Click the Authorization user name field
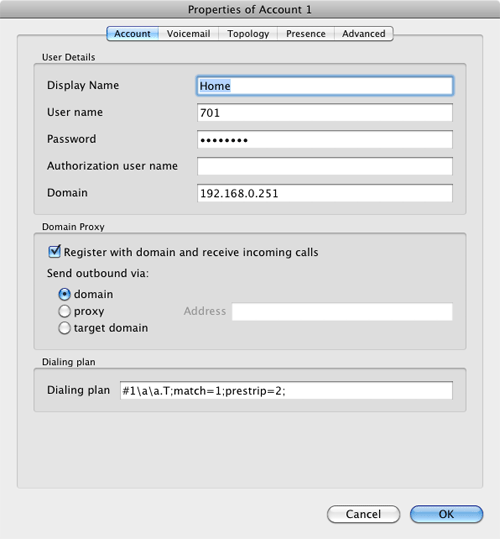Viewport: 500px width, 539px height. (x=325, y=166)
